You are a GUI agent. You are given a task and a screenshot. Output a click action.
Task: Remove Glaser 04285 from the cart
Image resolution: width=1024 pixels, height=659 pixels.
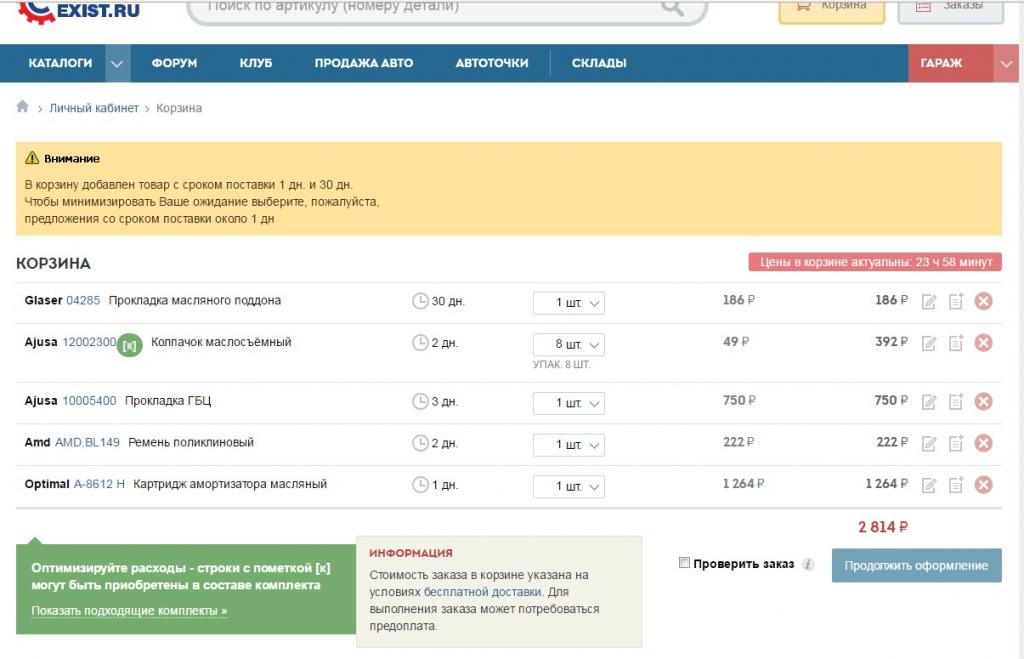click(984, 301)
